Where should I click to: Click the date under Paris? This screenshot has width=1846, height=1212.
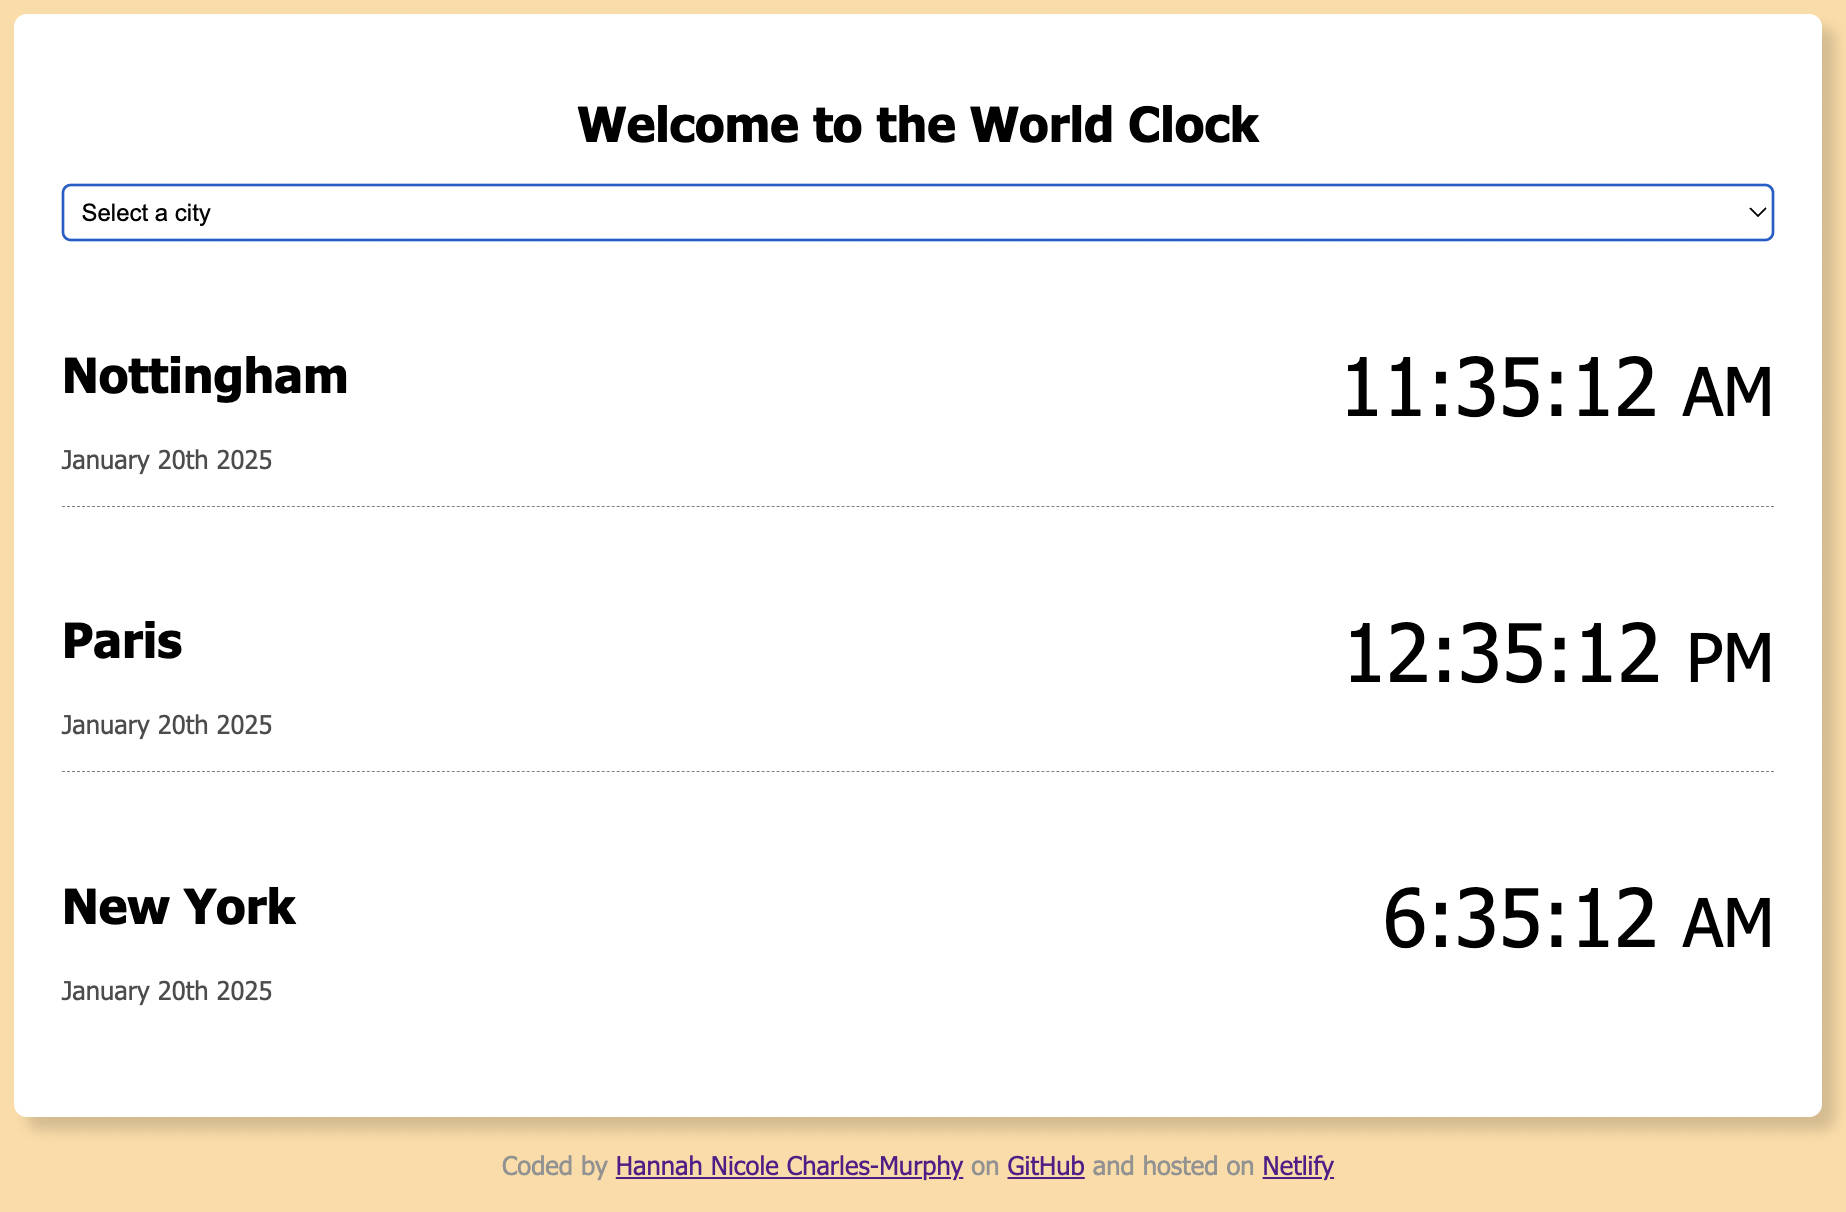point(166,725)
